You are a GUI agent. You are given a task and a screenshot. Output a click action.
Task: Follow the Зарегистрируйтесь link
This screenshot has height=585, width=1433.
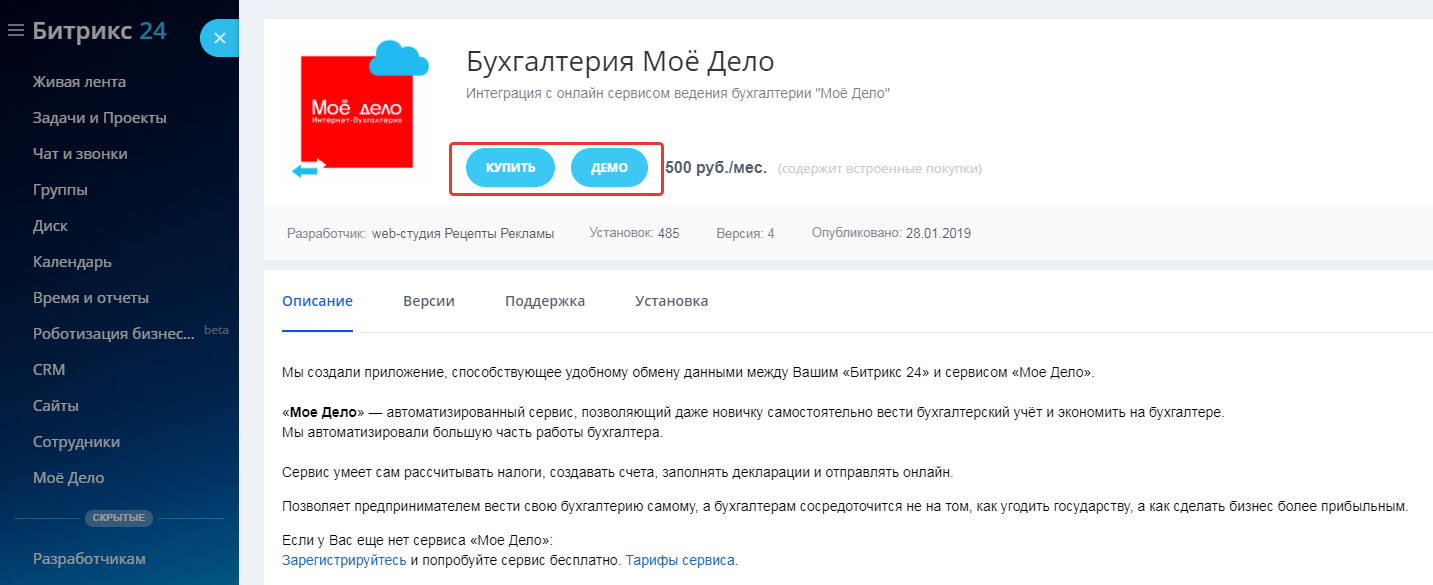pyautogui.click(x=344, y=560)
